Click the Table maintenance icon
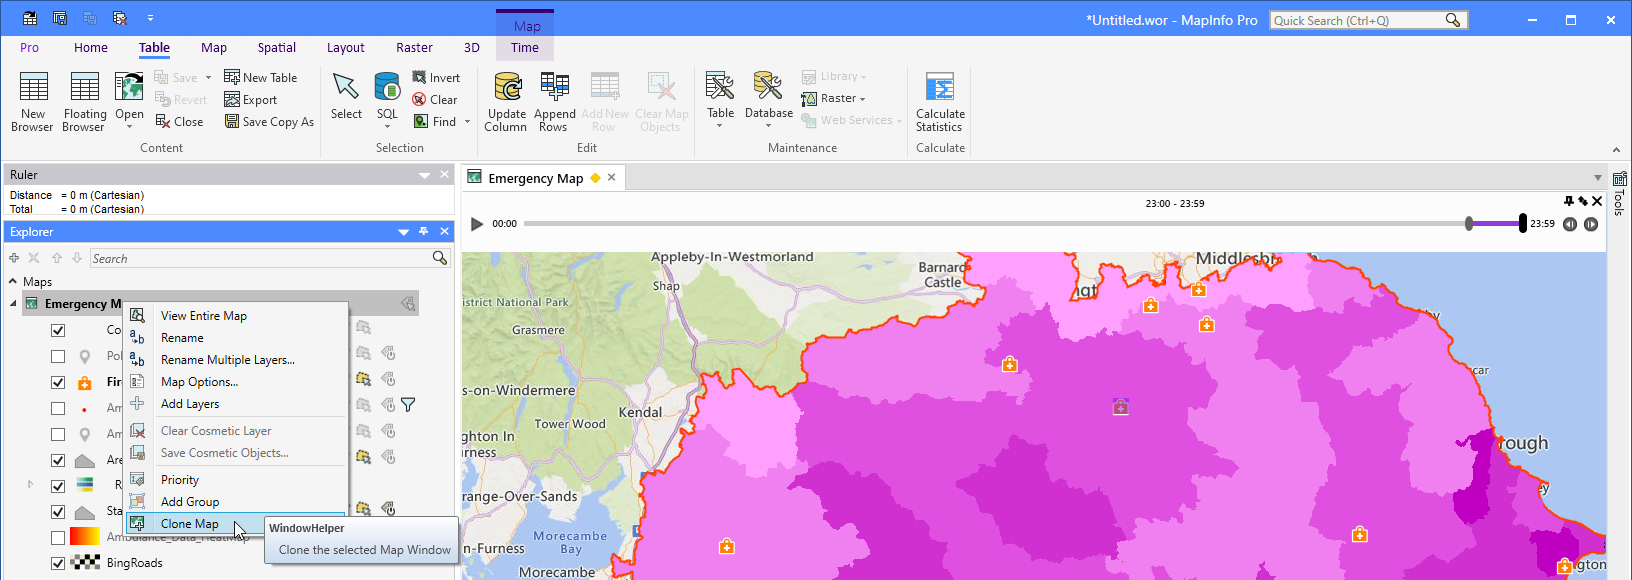The image size is (1632, 580). 720,87
